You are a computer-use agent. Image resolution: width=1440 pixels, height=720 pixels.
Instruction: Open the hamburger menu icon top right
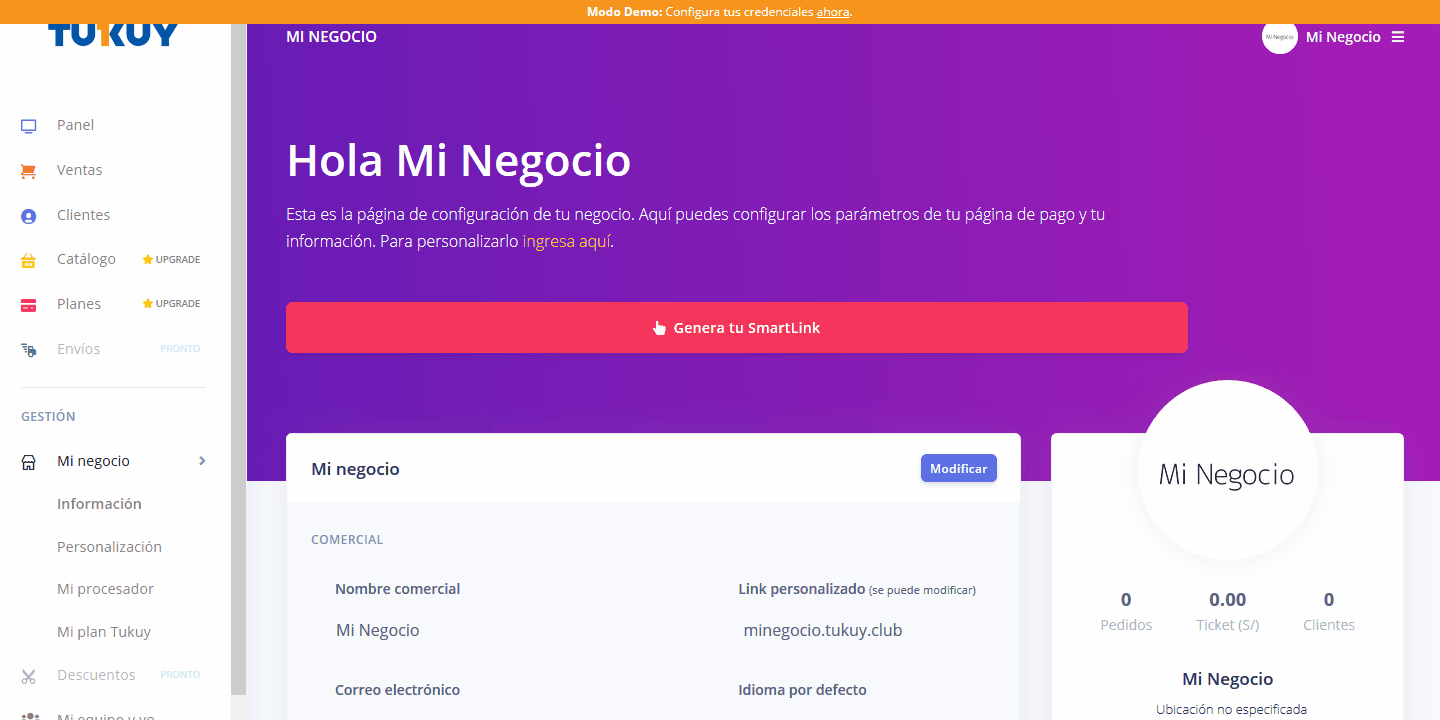click(x=1398, y=37)
